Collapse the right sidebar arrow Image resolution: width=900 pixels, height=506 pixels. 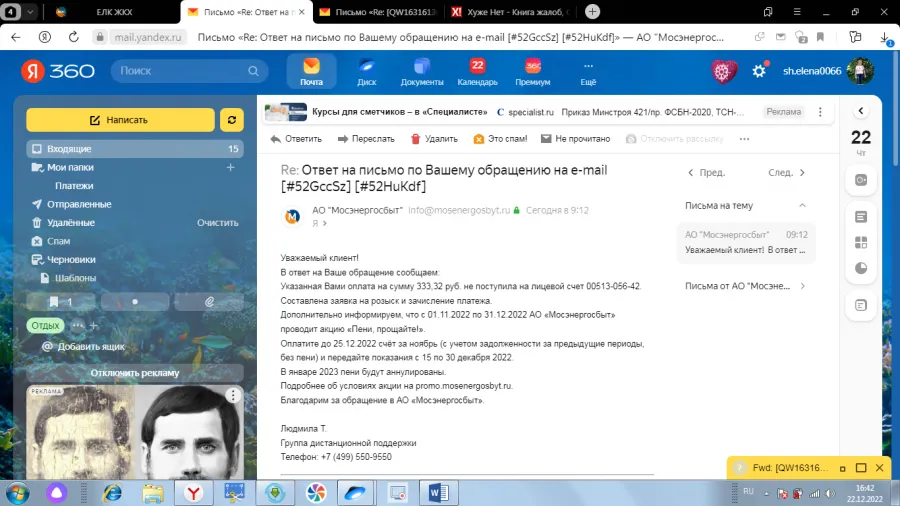pyautogui.click(x=860, y=111)
